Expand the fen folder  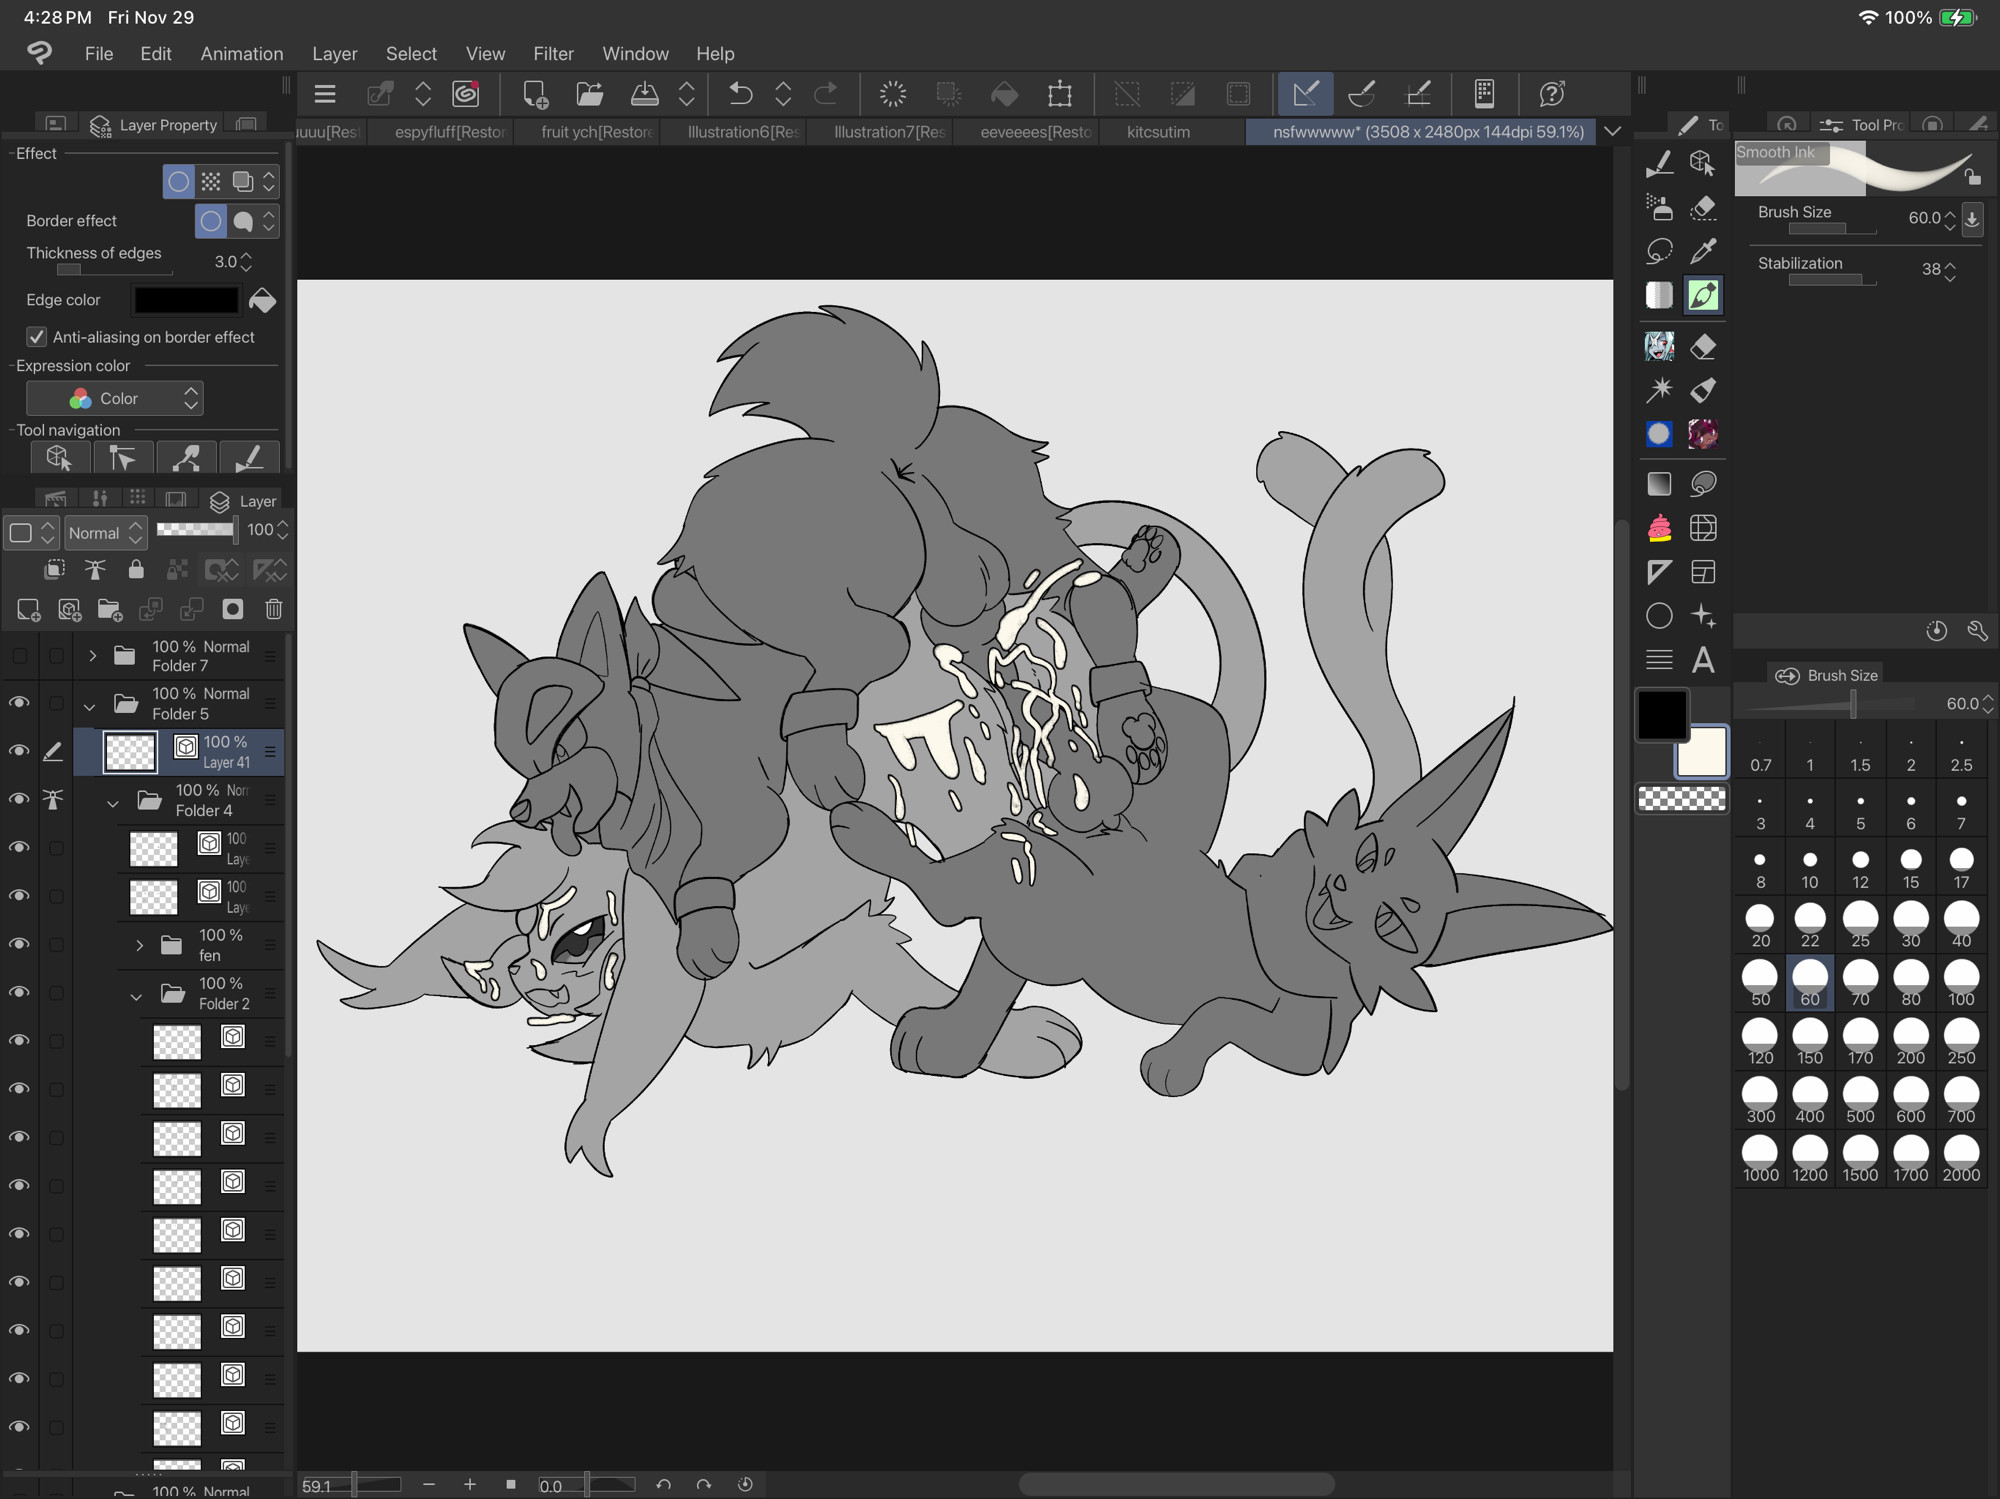point(139,945)
